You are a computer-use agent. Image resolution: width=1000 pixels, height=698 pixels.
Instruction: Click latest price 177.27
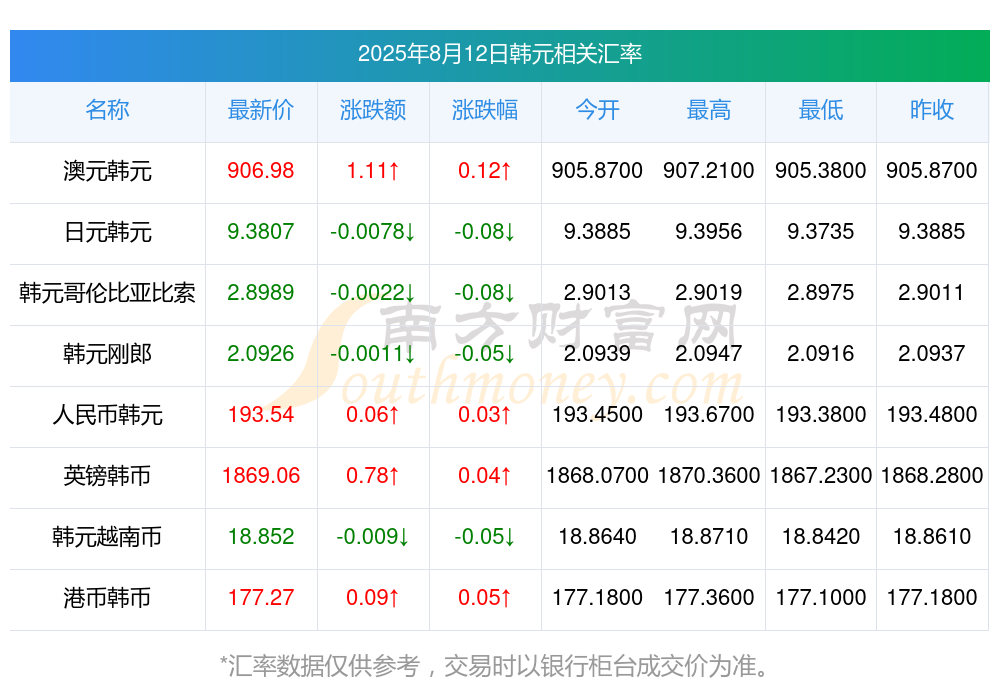tap(261, 598)
